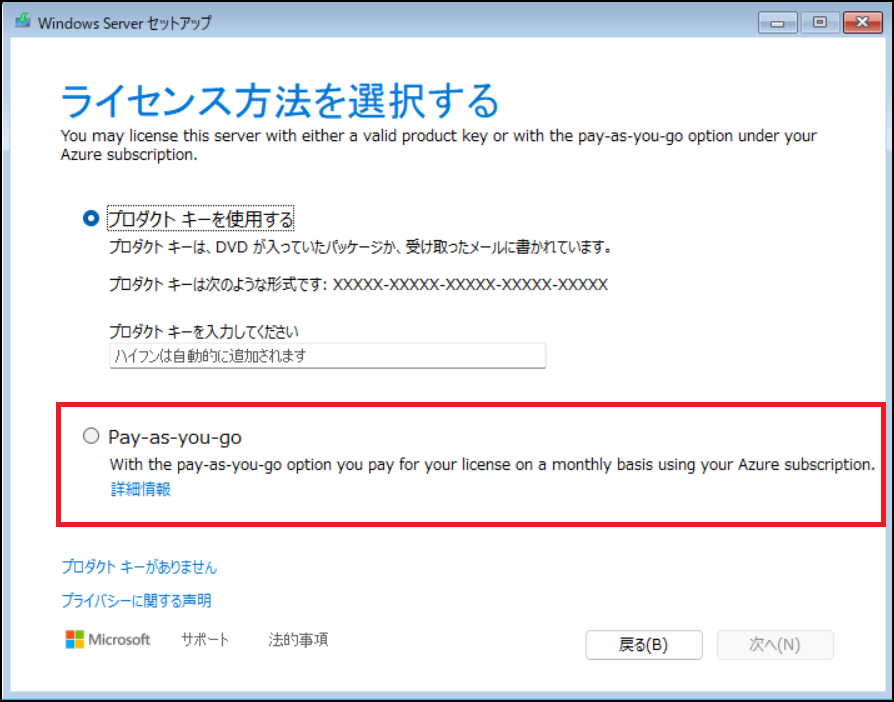The height and width of the screenshot is (702, 894).
Task: Select the プロダクト キーを使用する radio button
Action: (90, 217)
